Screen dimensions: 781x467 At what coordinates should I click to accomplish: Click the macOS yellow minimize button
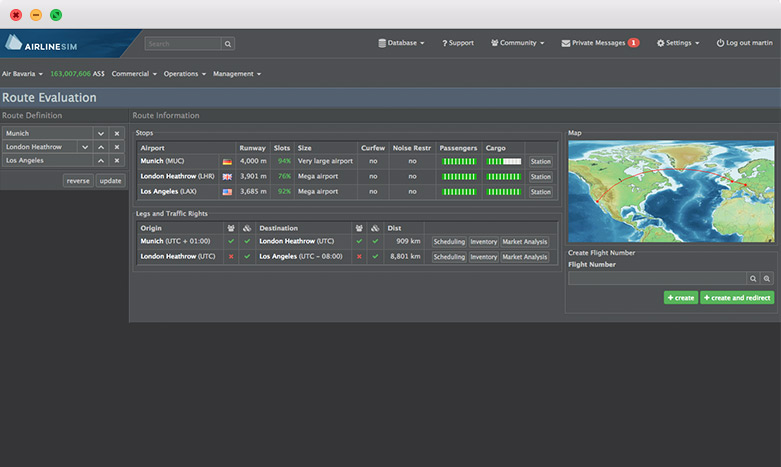coord(36,15)
